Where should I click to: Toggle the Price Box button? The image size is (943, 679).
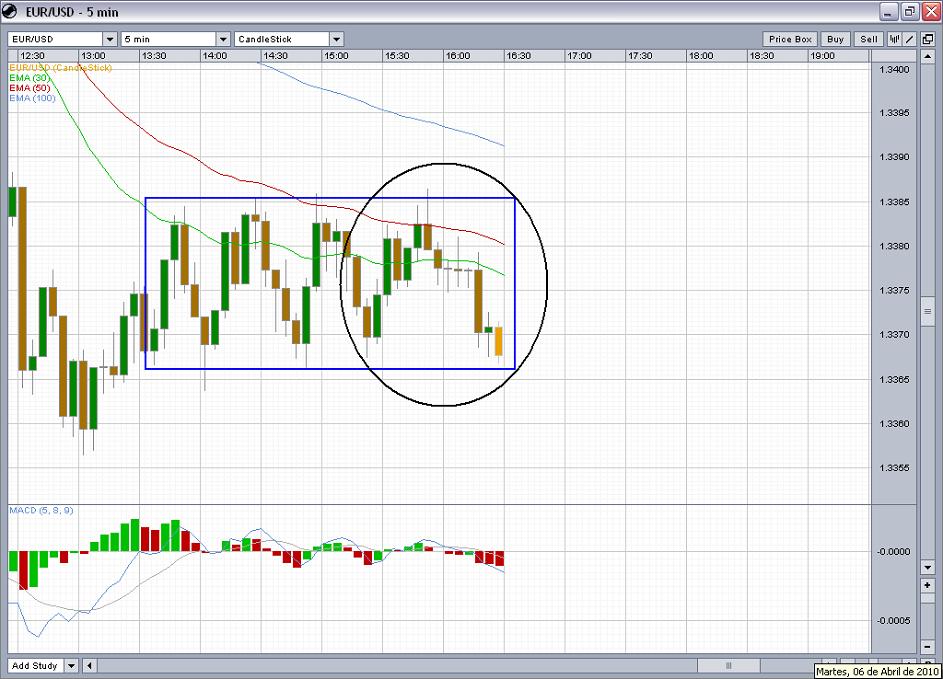click(790, 39)
